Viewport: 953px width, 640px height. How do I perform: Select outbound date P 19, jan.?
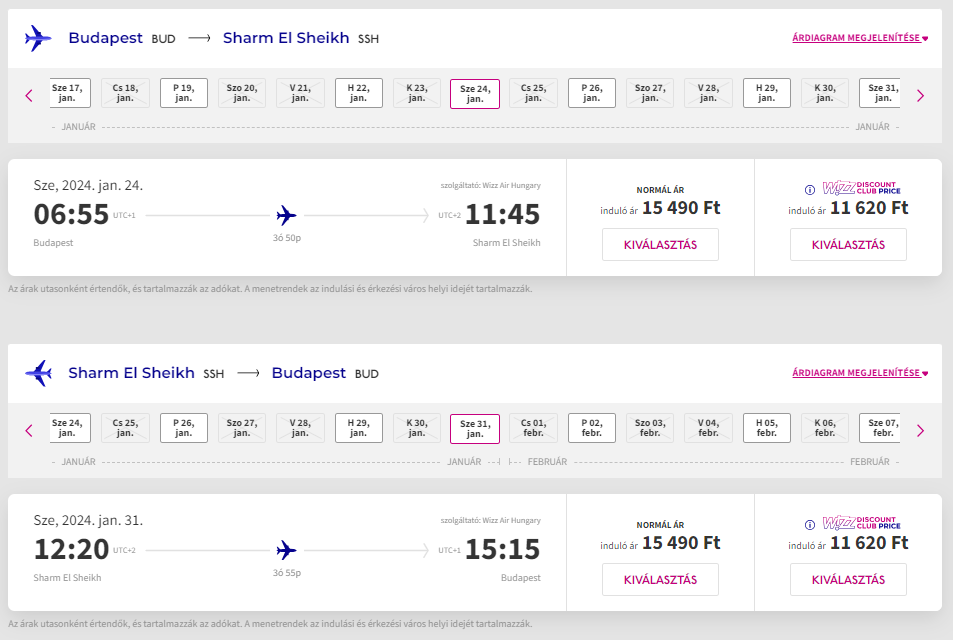[184, 93]
